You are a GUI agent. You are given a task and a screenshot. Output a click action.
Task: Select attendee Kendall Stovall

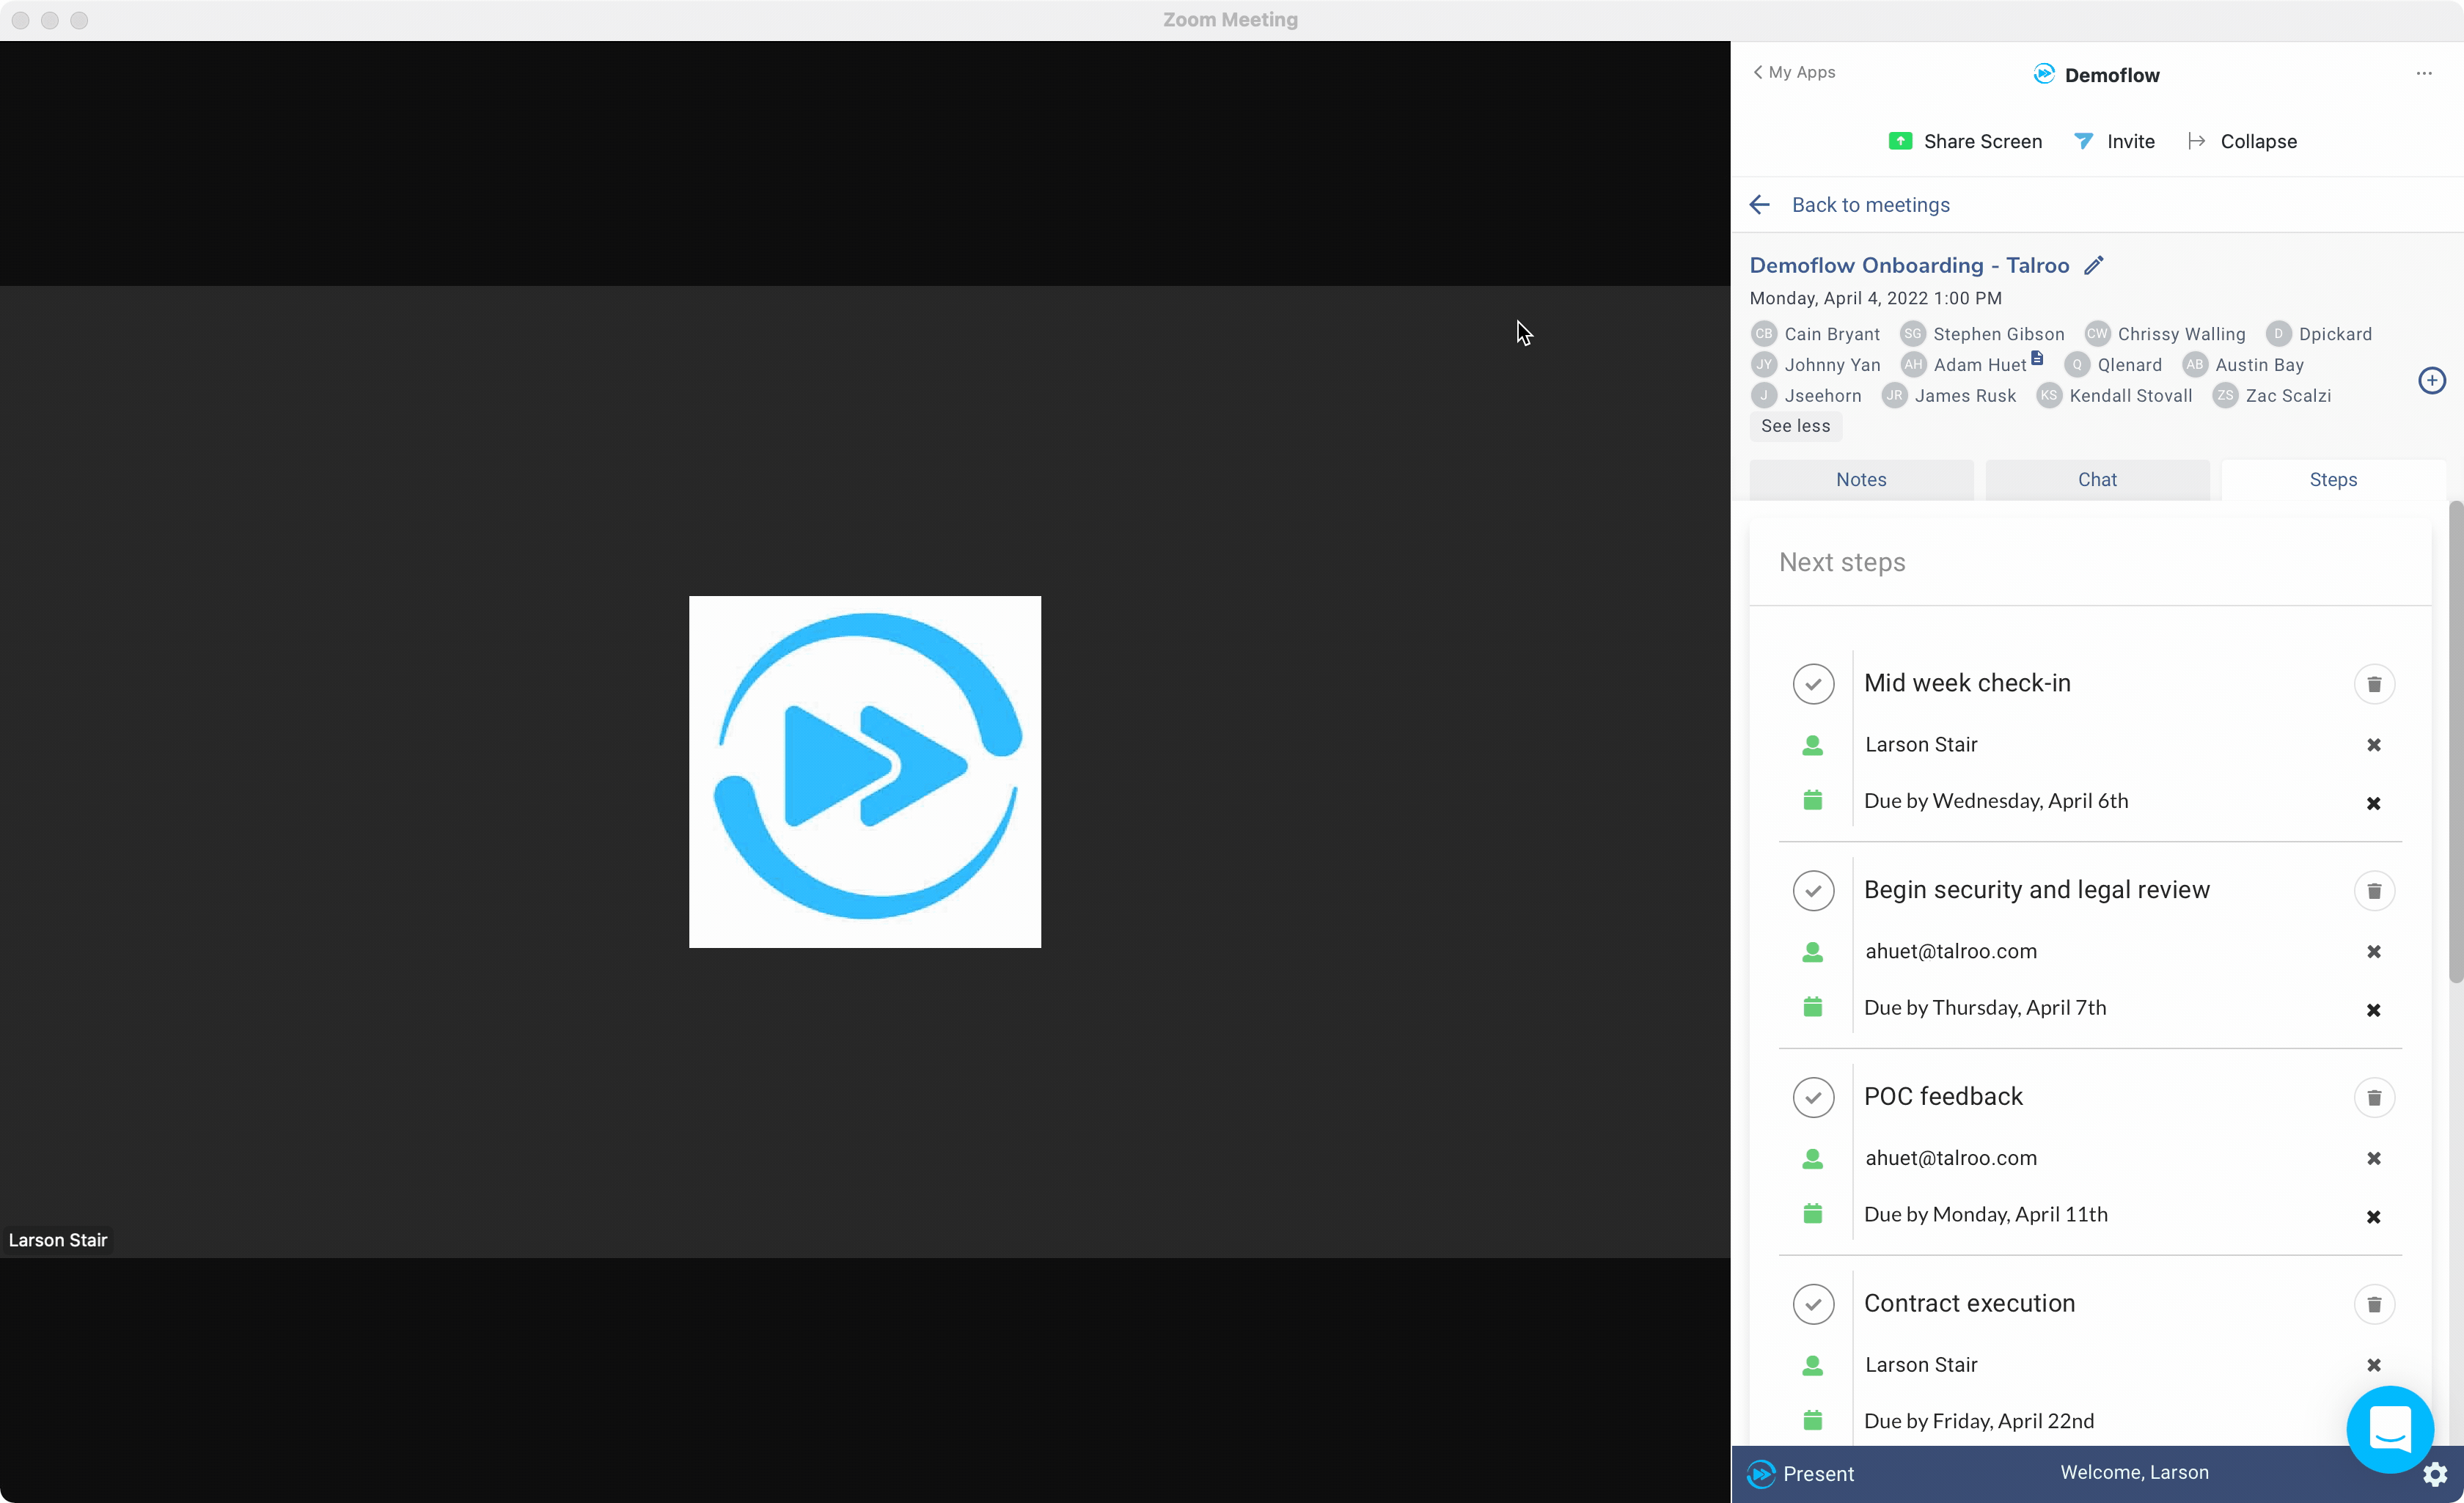[x=2115, y=395]
